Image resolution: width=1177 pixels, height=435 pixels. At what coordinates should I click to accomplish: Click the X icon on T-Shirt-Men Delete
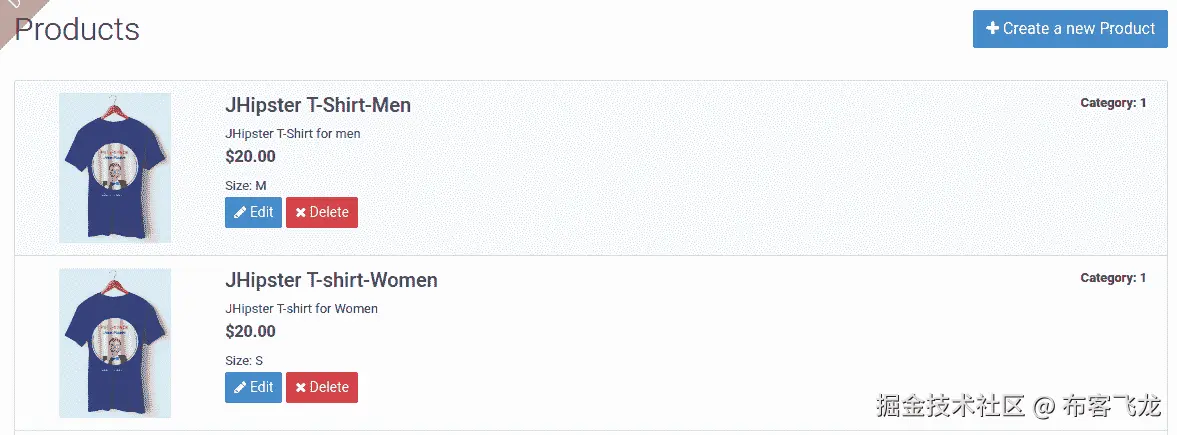300,213
